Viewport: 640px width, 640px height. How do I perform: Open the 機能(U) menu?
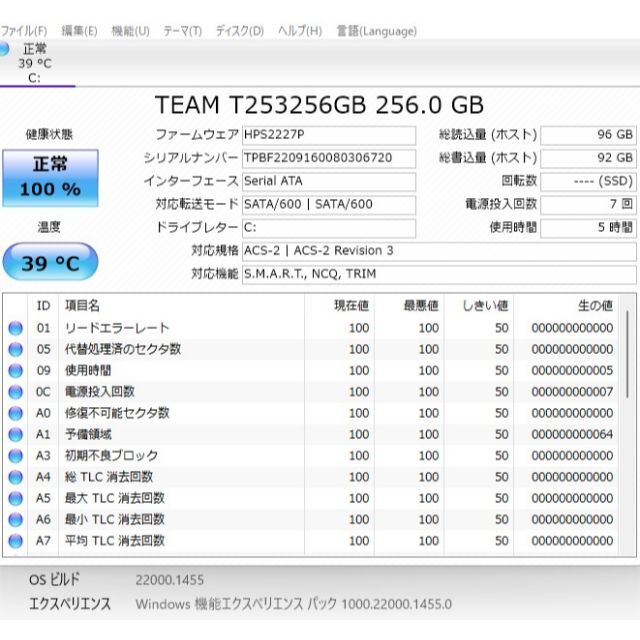131,31
